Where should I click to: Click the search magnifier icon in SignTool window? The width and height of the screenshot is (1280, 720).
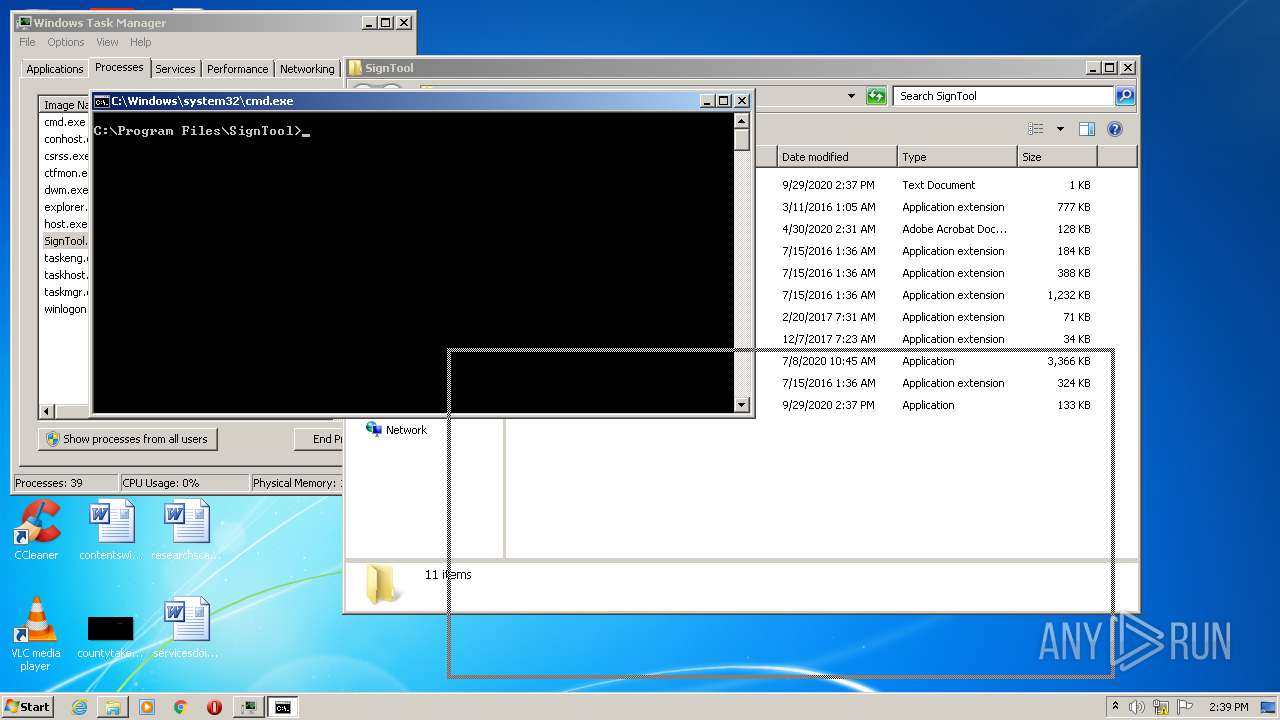pyautogui.click(x=1125, y=96)
